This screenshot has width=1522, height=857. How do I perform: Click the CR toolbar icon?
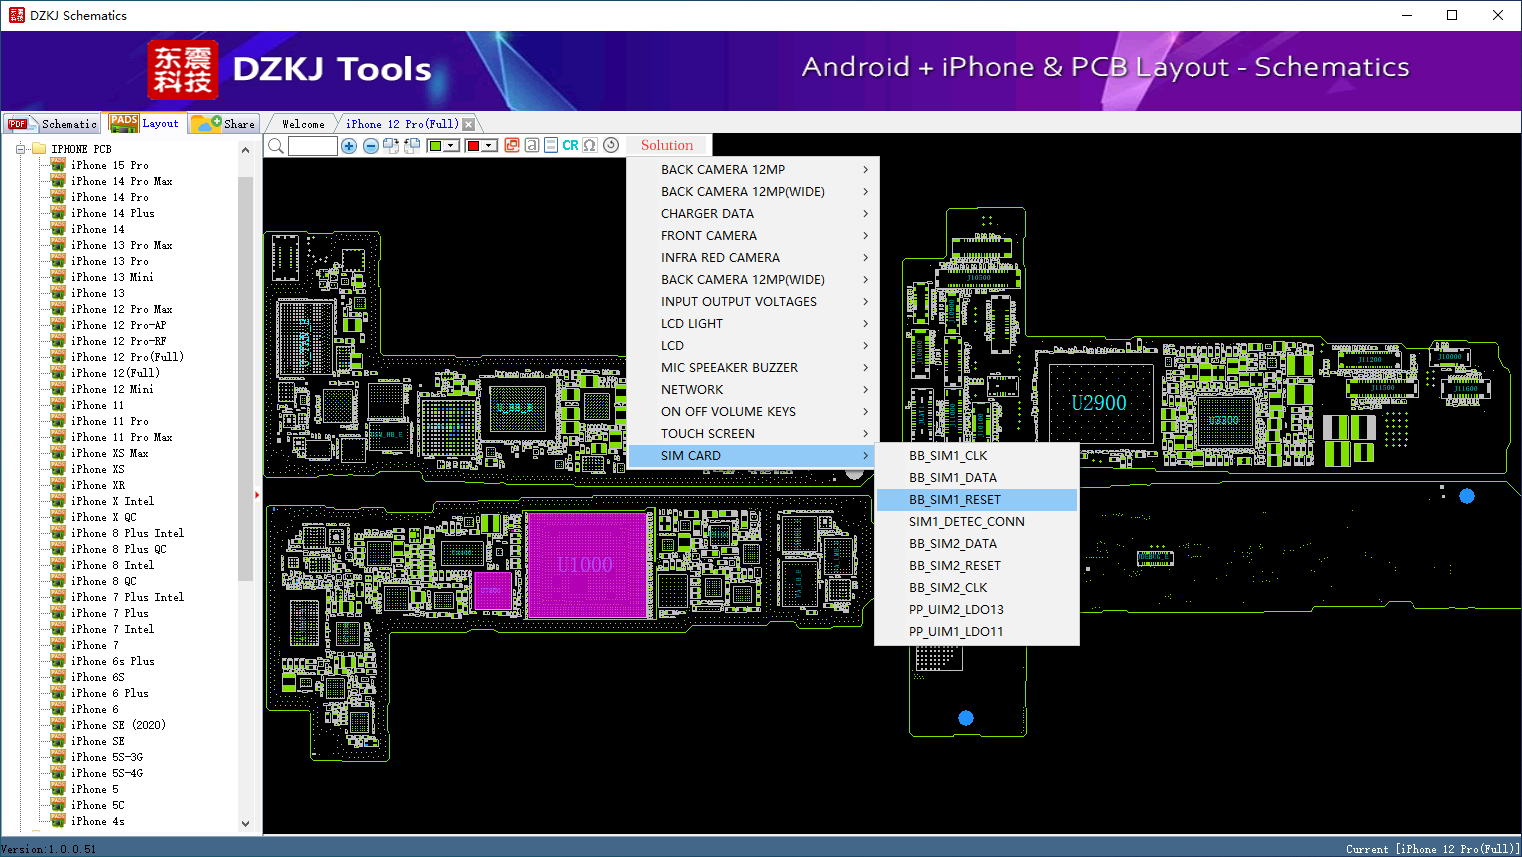pyautogui.click(x=570, y=146)
